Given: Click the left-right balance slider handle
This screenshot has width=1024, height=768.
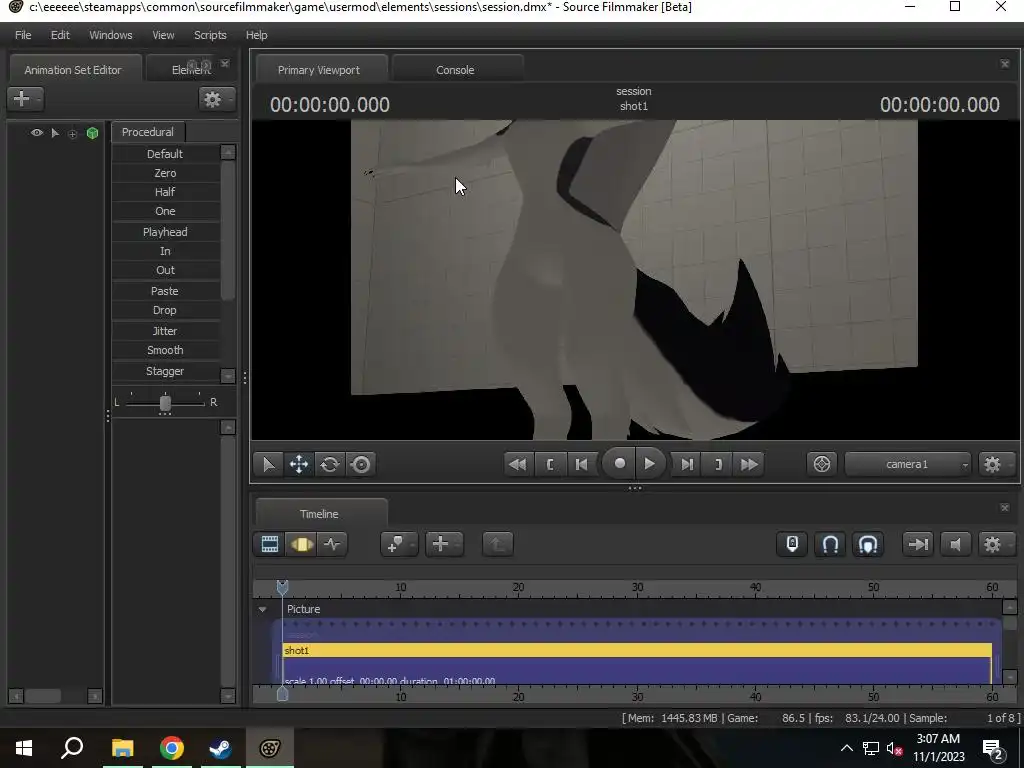Looking at the screenshot, I should (165, 403).
